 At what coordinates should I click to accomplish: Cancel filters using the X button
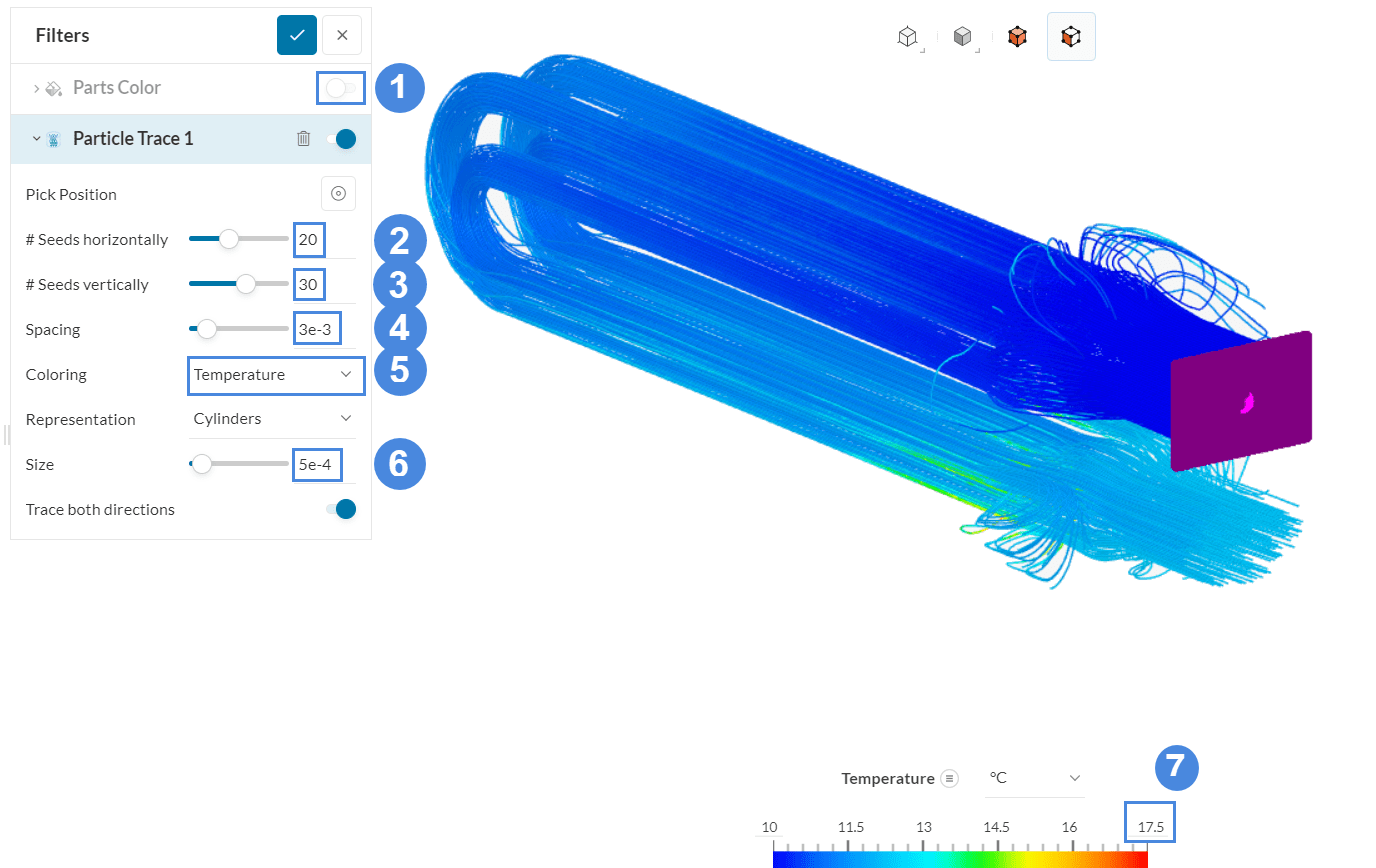tap(341, 34)
